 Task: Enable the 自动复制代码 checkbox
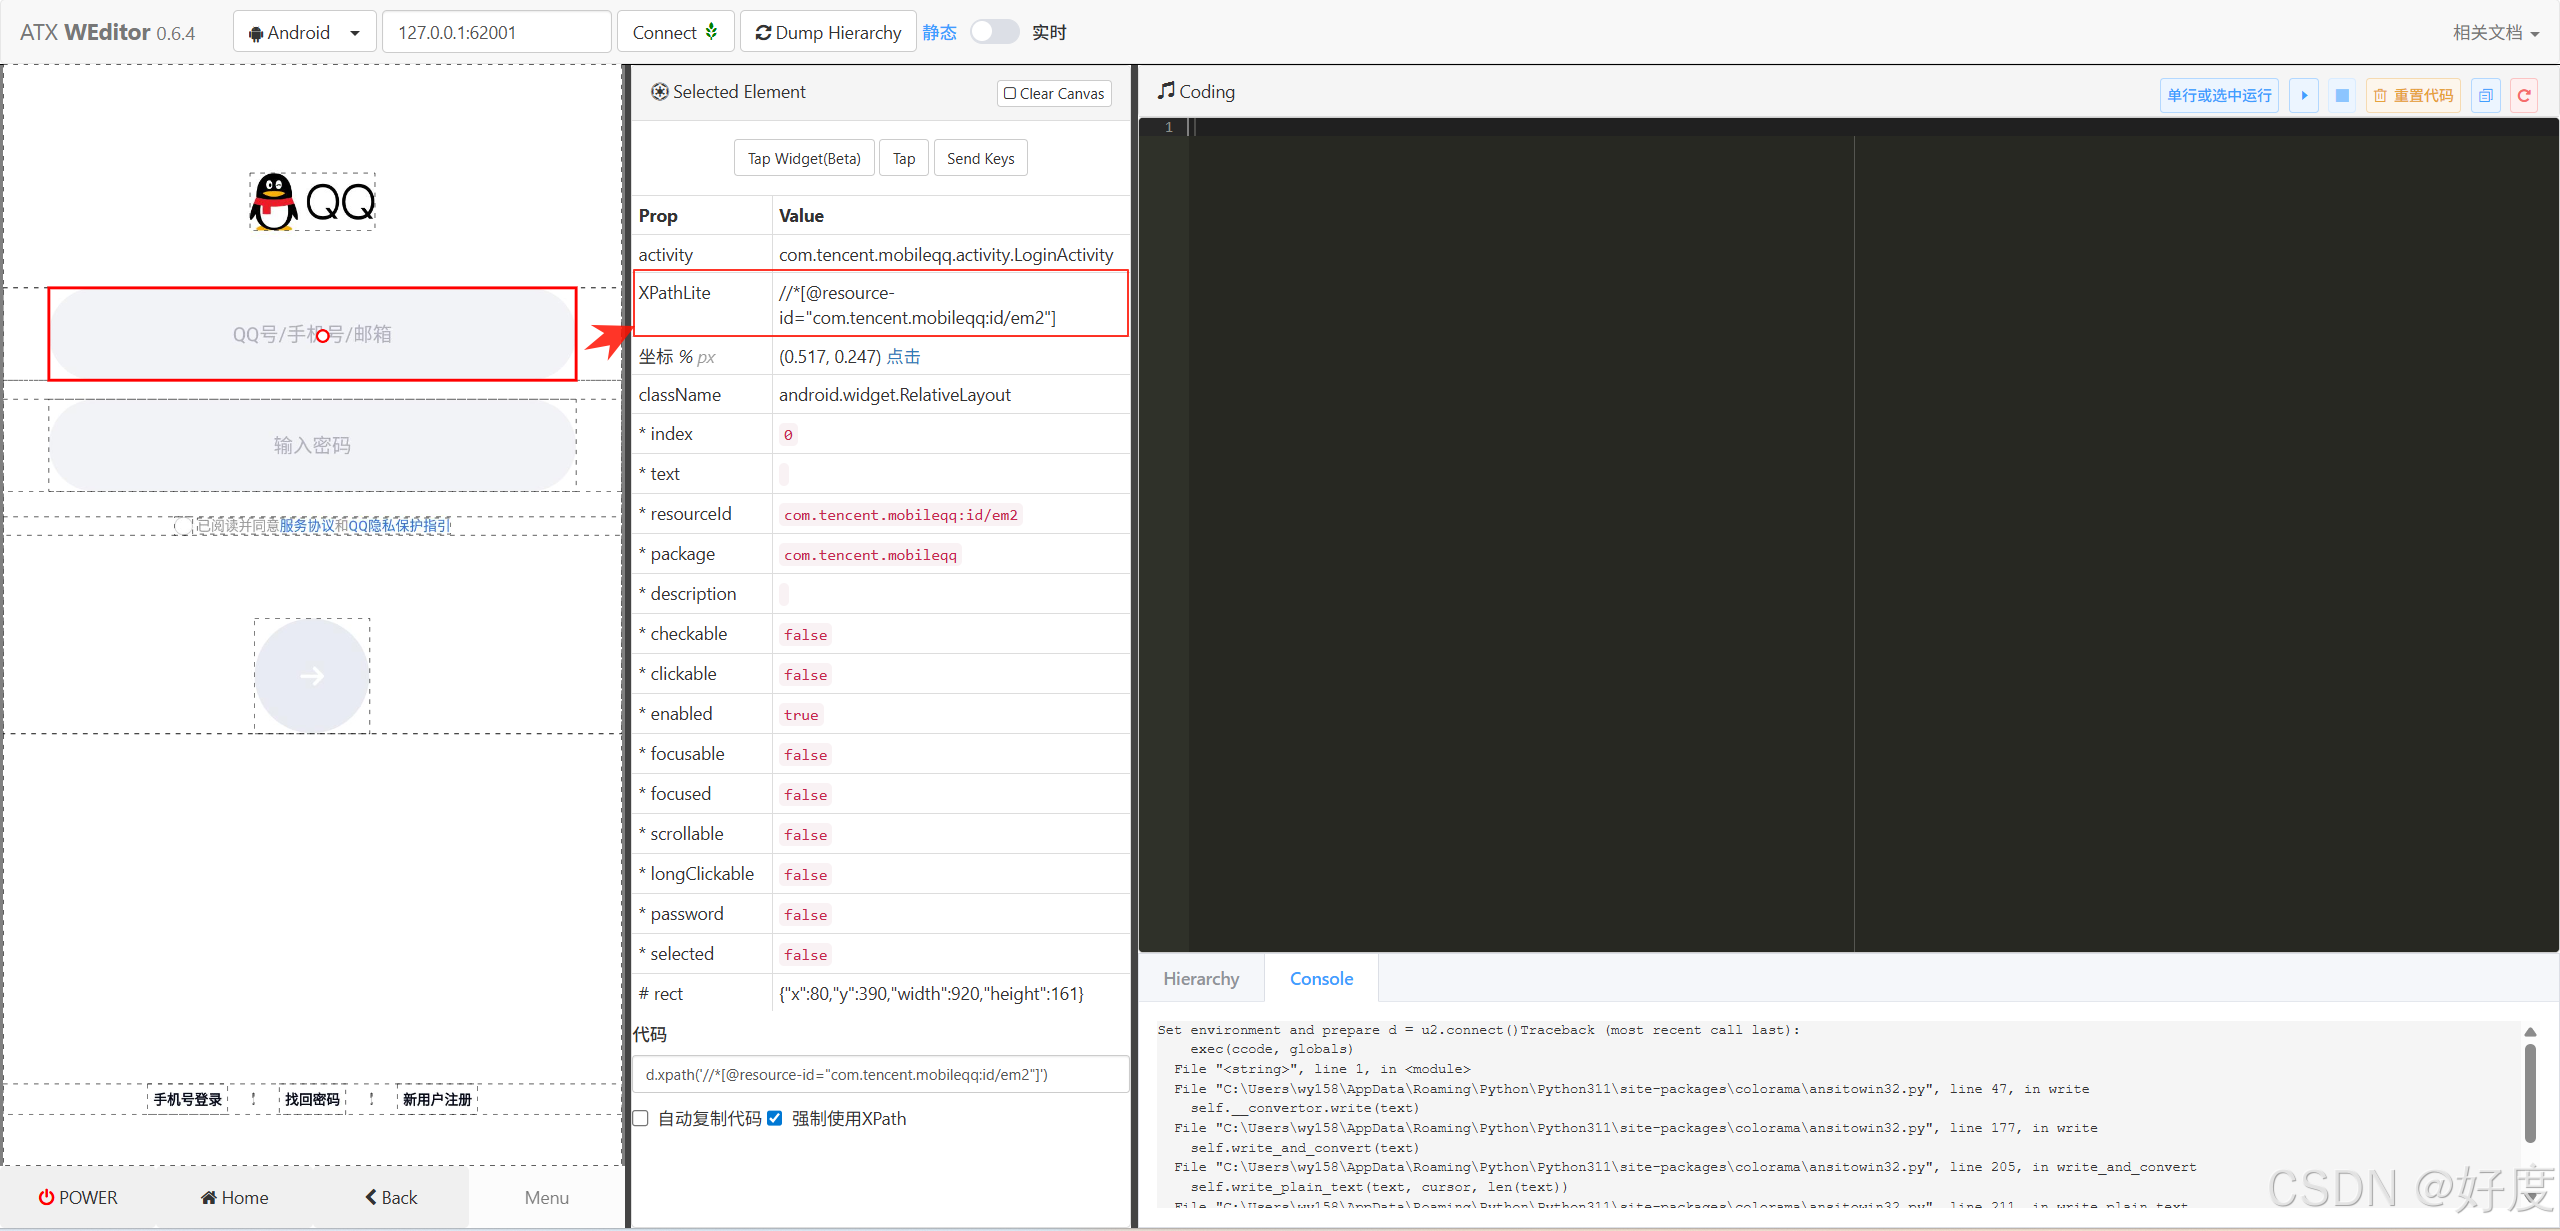[x=641, y=1118]
